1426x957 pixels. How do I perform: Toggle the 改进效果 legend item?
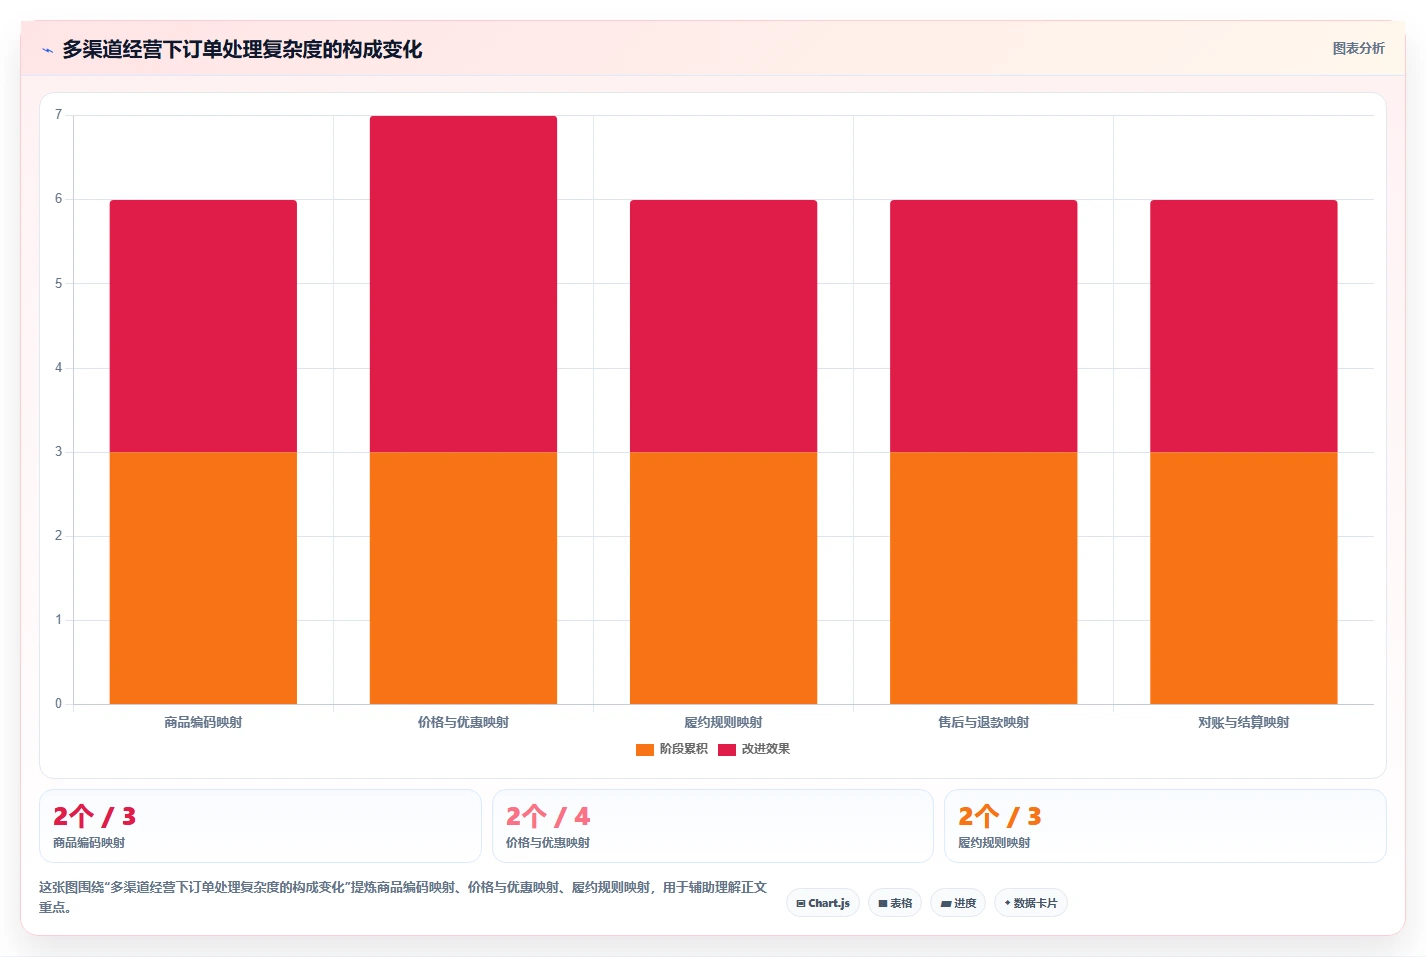tap(754, 749)
